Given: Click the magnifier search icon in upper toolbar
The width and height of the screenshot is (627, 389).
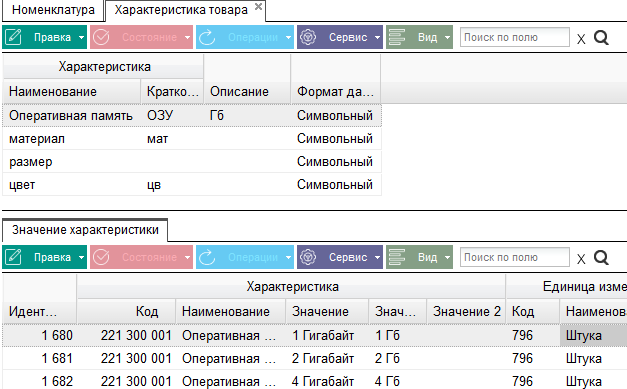Looking at the screenshot, I should pos(601,38).
